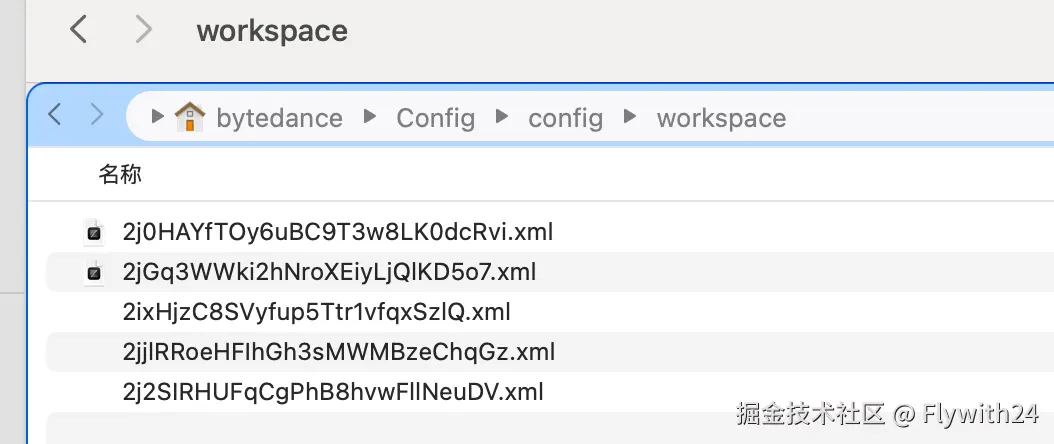Expand the triangle before the home icon
1054x444 pixels.
click(158, 117)
